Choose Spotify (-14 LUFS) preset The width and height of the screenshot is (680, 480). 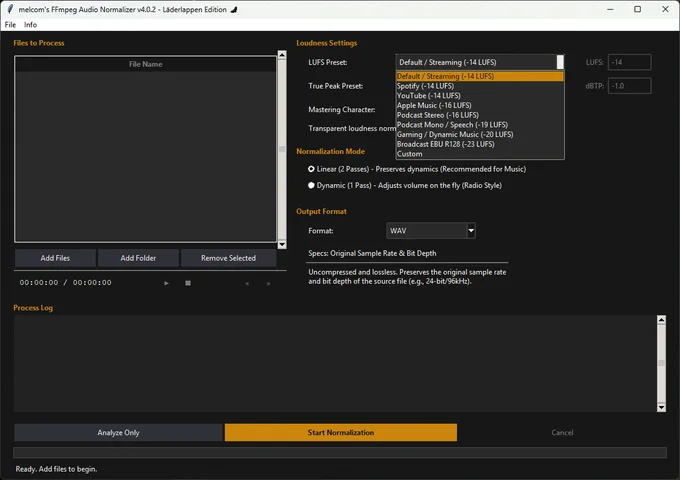click(480, 86)
